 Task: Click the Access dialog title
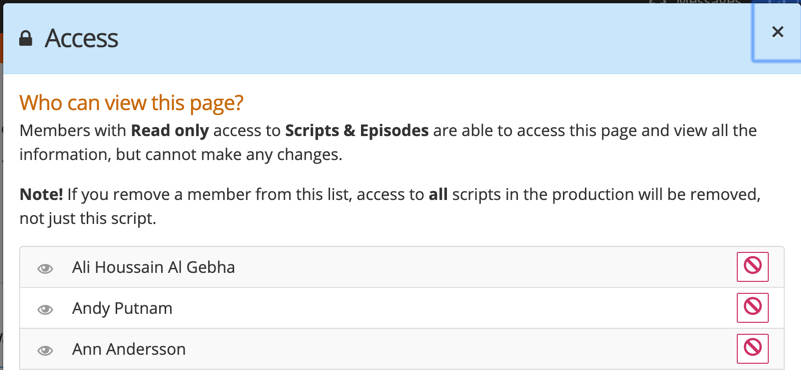81,38
